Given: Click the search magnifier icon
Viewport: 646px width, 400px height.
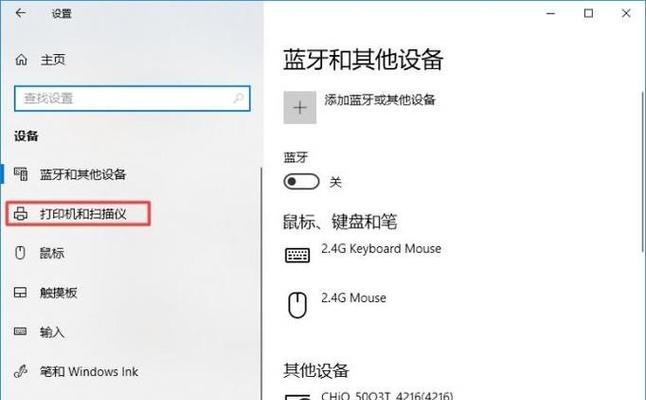Looking at the screenshot, I should (238, 98).
